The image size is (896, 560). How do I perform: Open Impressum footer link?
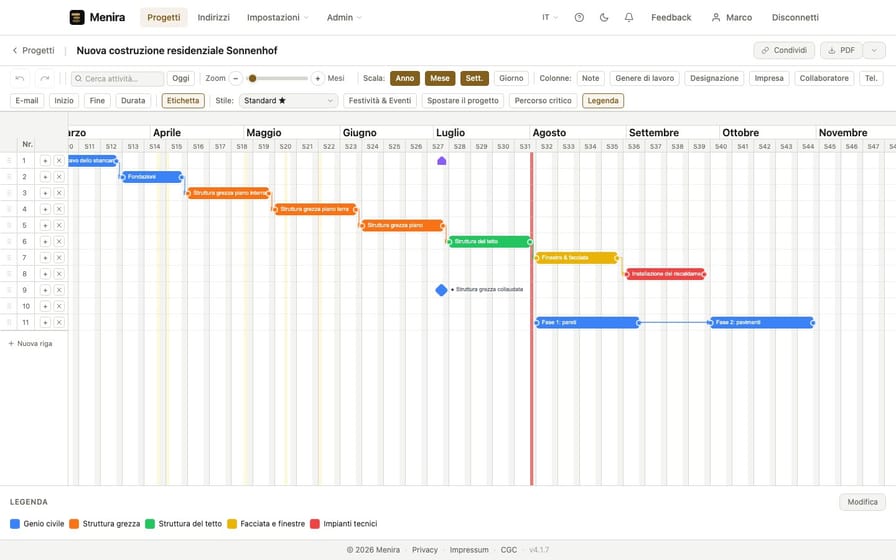pos(469,550)
